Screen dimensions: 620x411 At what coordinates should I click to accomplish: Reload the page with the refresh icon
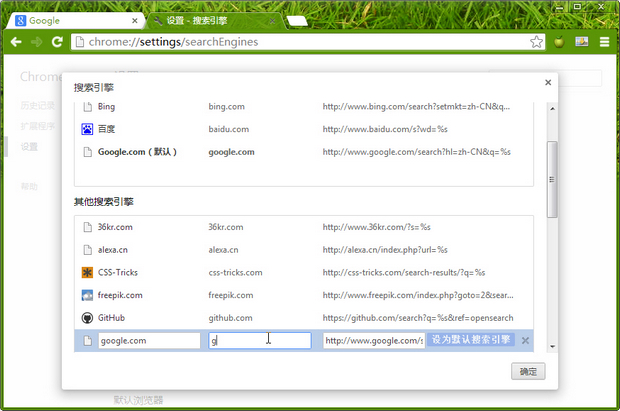(57, 42)
